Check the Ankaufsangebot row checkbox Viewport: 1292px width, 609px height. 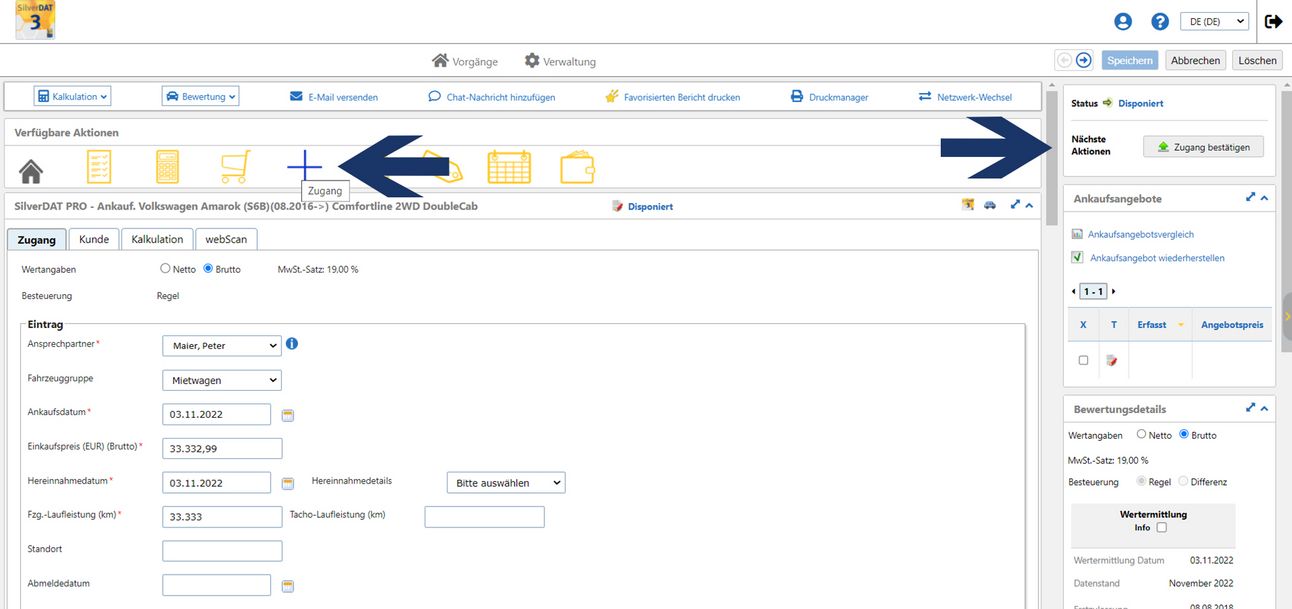click(1083, 360)
